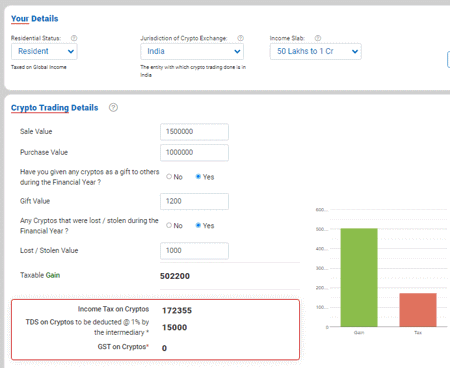The width and height of the screenshot is (450, 368).
Task: Click the Gain label under the chart
Action: 359,333
